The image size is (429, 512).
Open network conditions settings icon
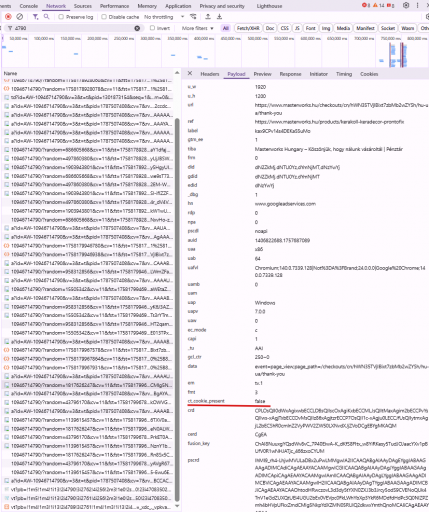tap(193, 17)
